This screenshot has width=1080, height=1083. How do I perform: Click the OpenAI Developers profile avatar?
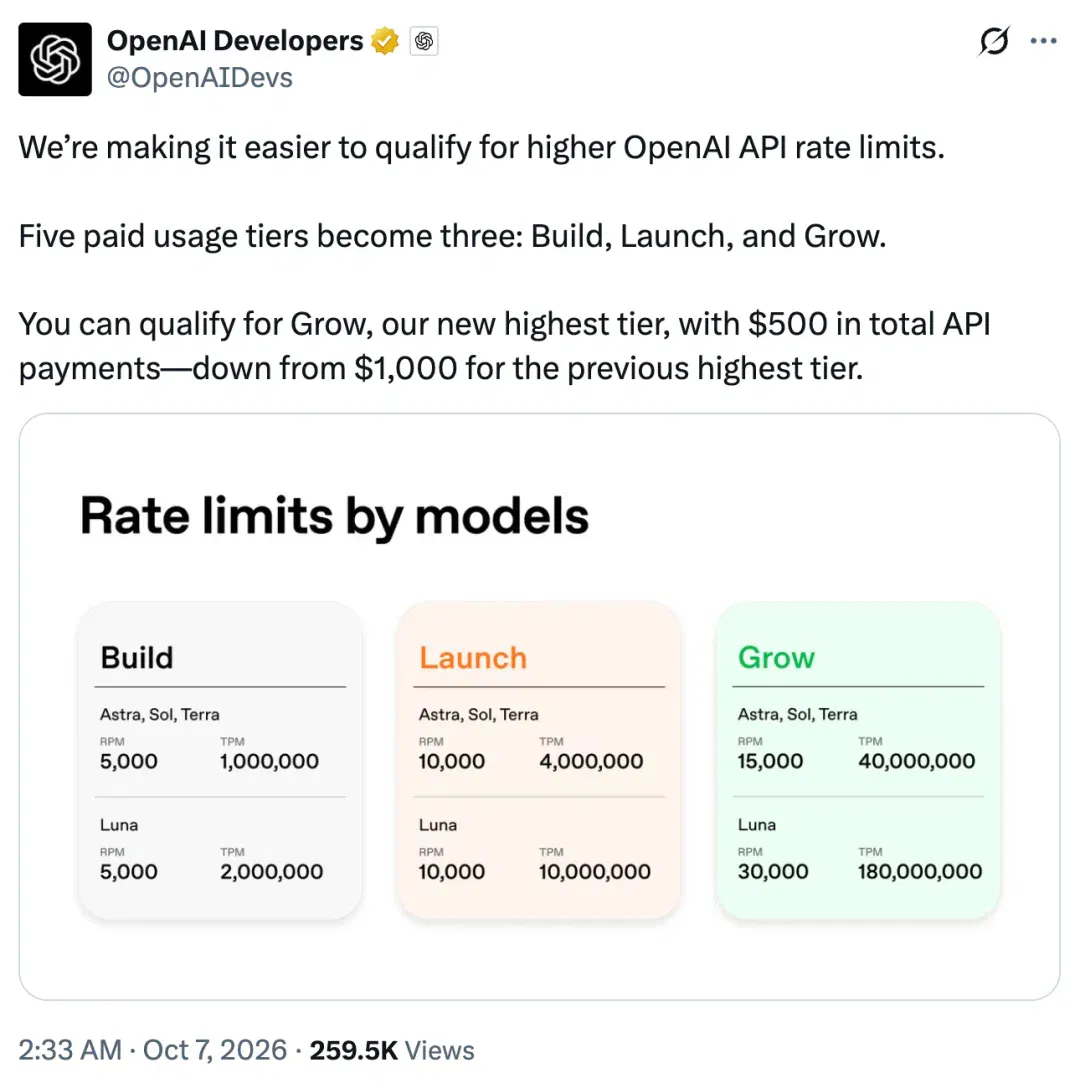tap(55, 59)
